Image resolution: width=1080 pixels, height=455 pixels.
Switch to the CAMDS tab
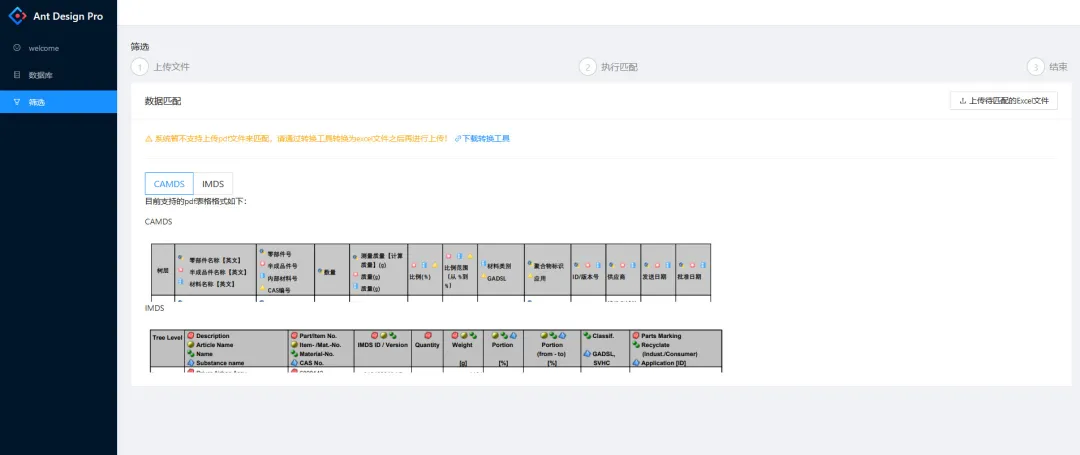coord(169,184)
